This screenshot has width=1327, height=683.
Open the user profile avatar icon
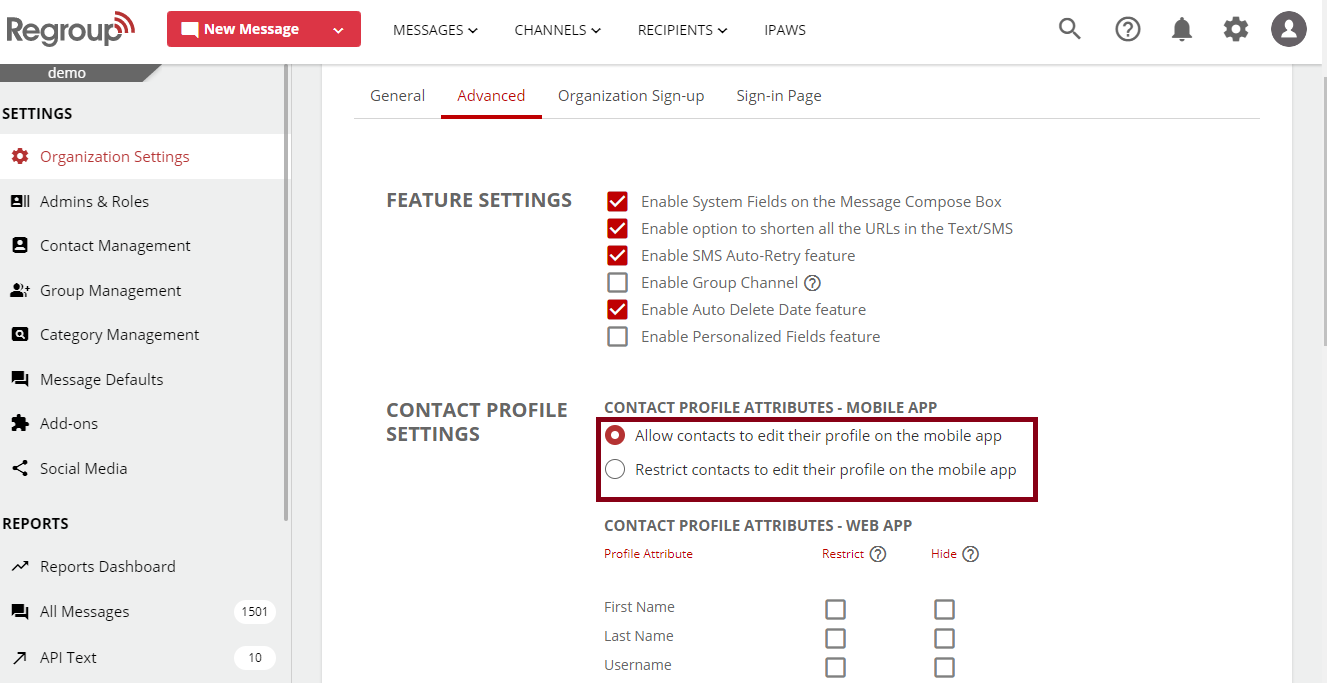pos(1289,29)
